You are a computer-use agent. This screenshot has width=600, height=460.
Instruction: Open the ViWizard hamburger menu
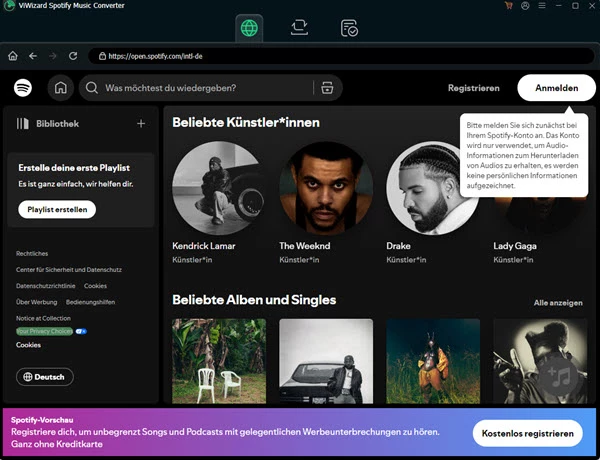pos(542,6)
